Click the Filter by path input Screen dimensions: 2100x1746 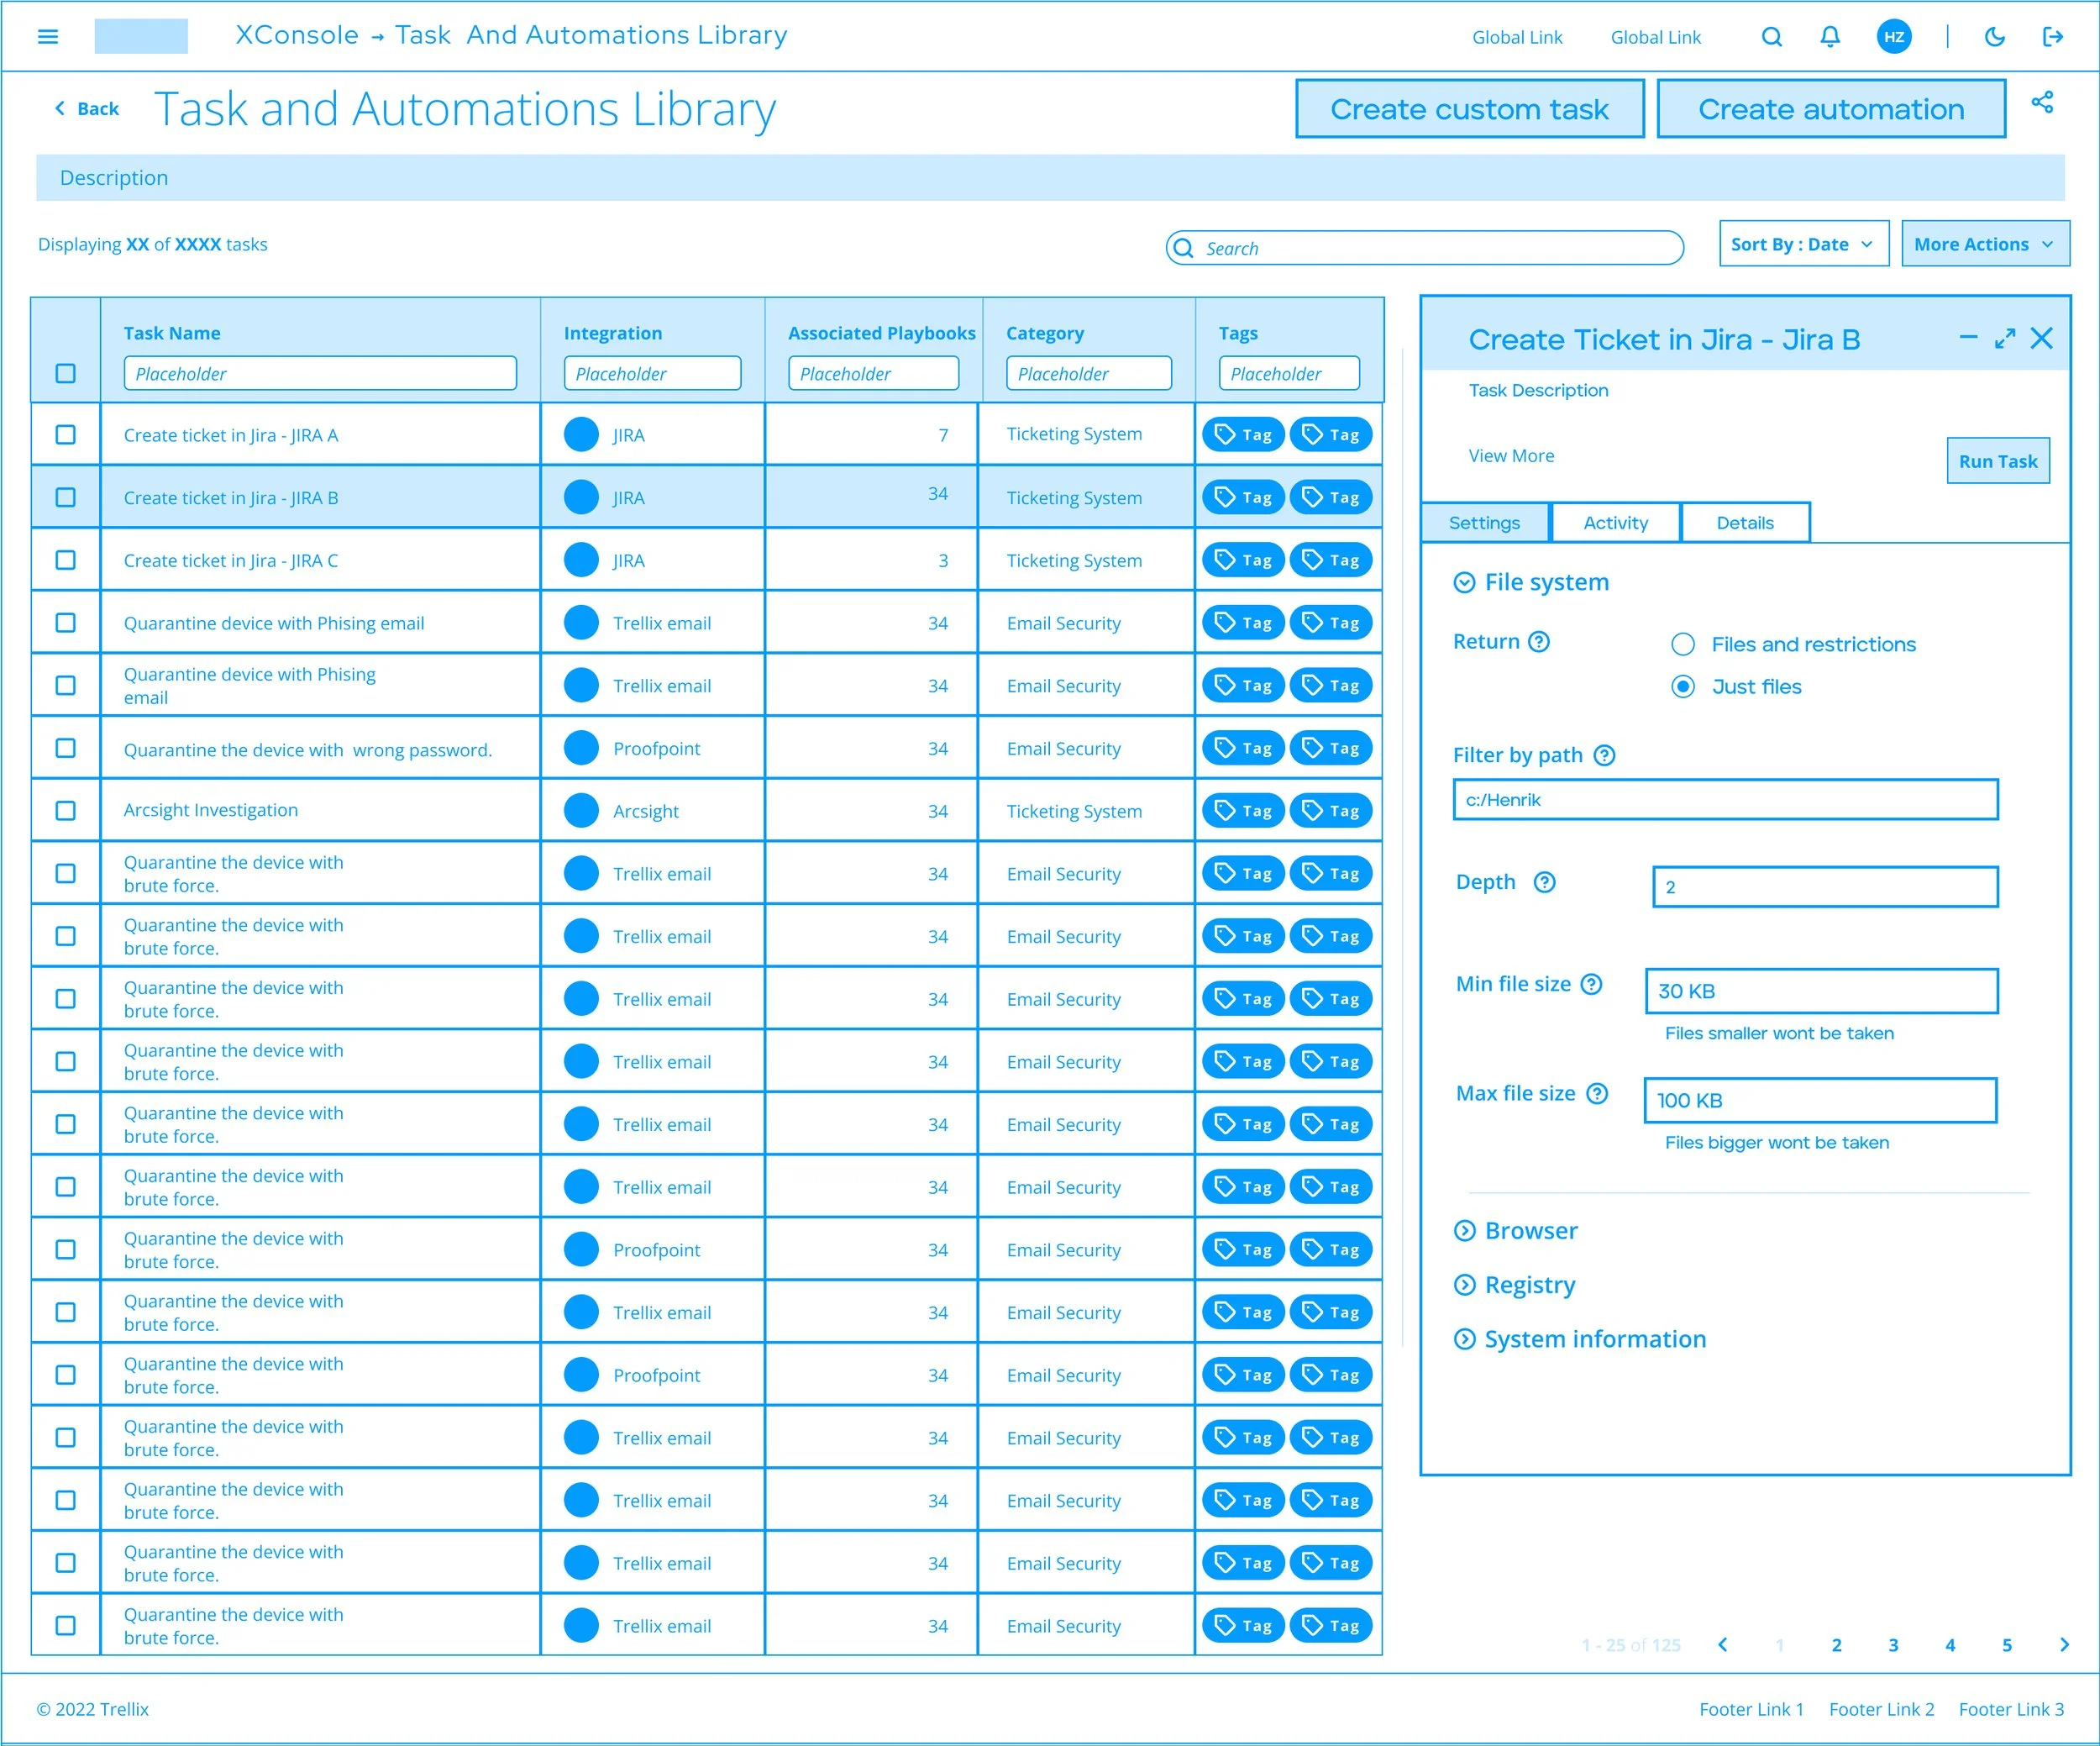coord(1725,800)
